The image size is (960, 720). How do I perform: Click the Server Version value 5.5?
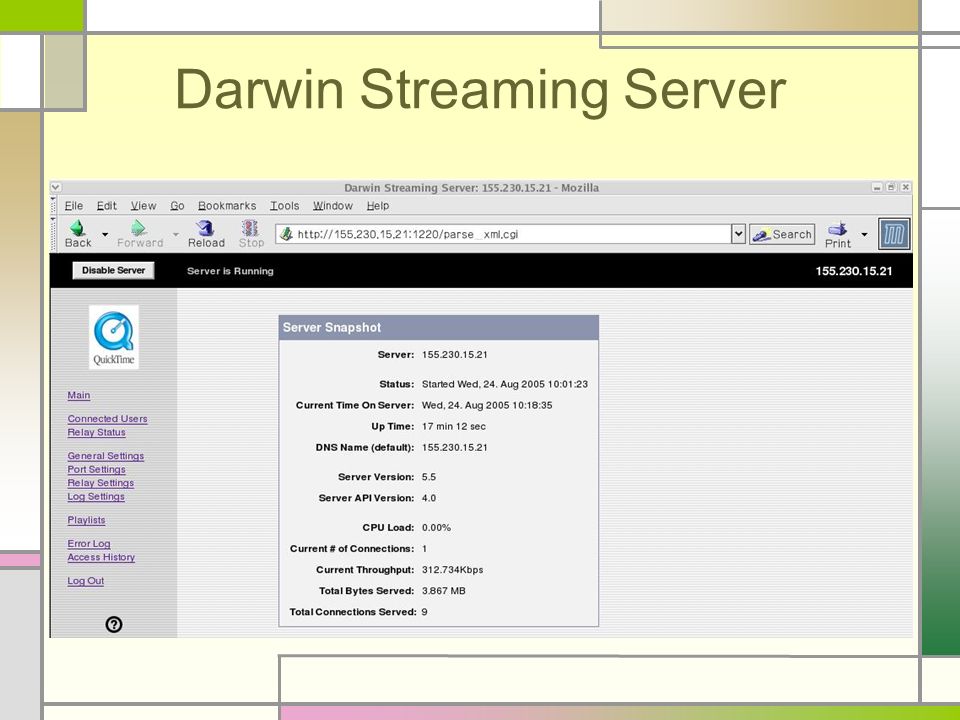pos(429,477)
